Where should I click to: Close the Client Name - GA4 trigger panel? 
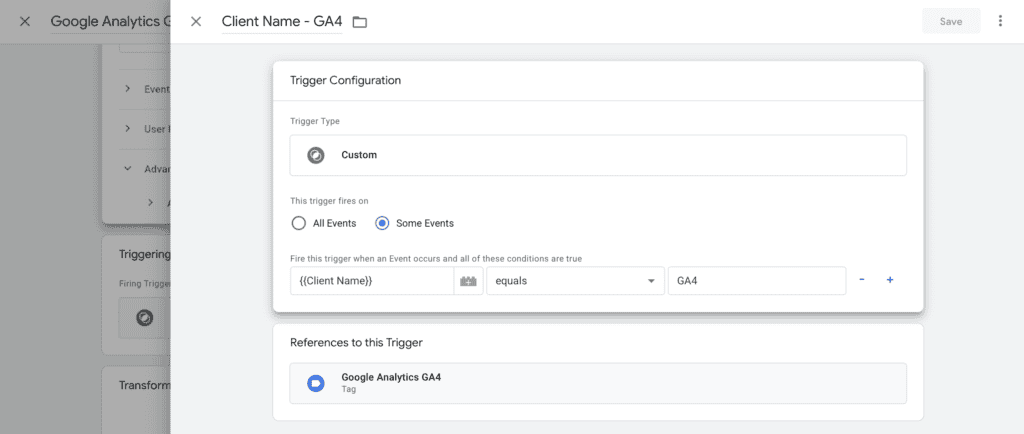coord(196,21)
